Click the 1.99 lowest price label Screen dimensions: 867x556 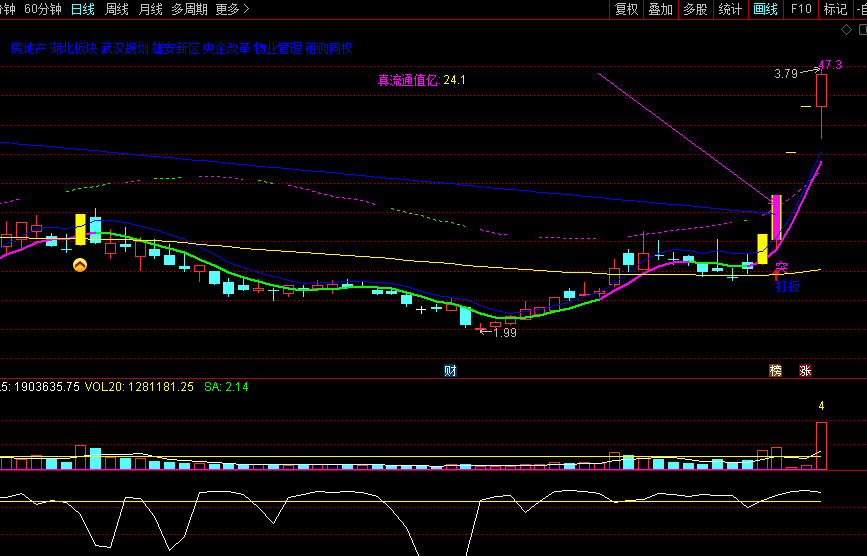pos(504,333)
